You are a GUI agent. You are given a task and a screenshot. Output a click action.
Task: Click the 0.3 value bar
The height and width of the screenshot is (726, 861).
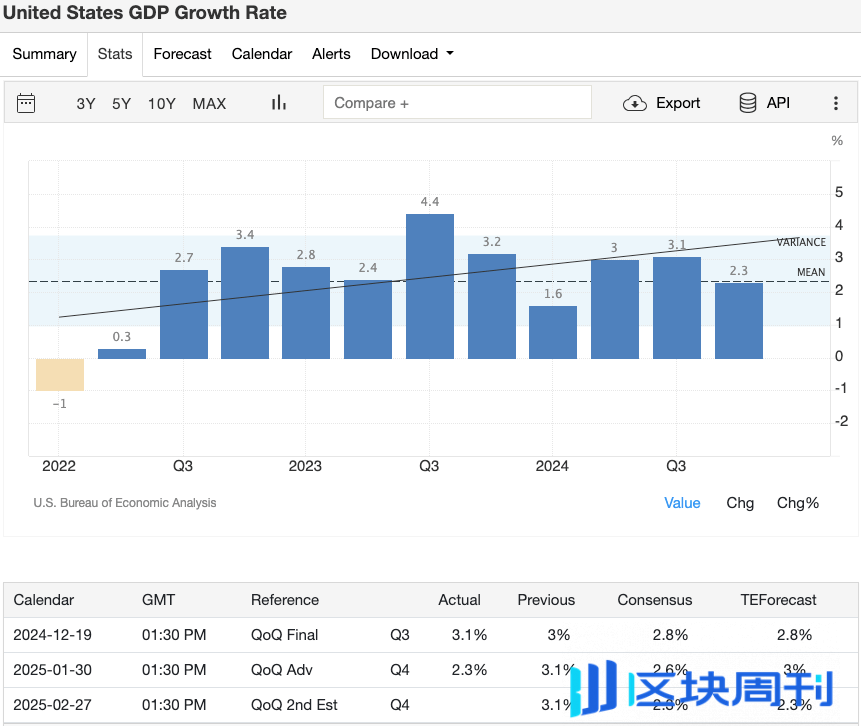pyautogui.click(x=122, y=354)
